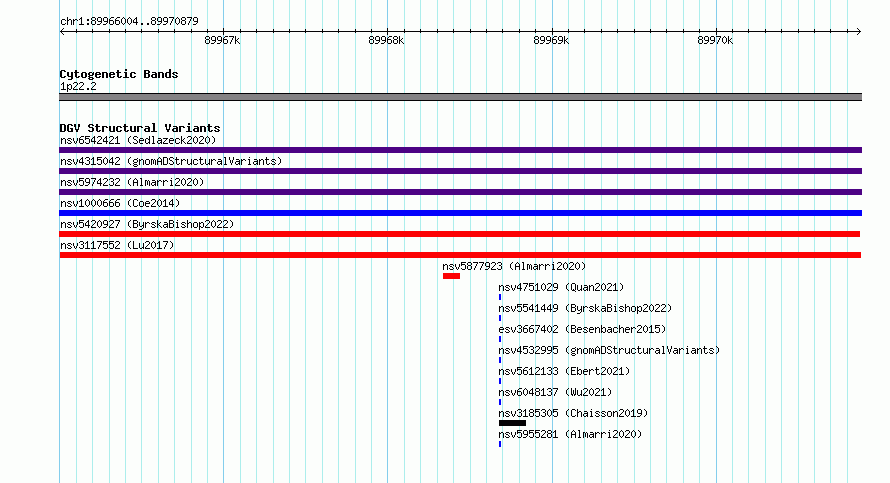
Task: Select the red nsv3117552 variant bar
Action: [x=460, y=255]
